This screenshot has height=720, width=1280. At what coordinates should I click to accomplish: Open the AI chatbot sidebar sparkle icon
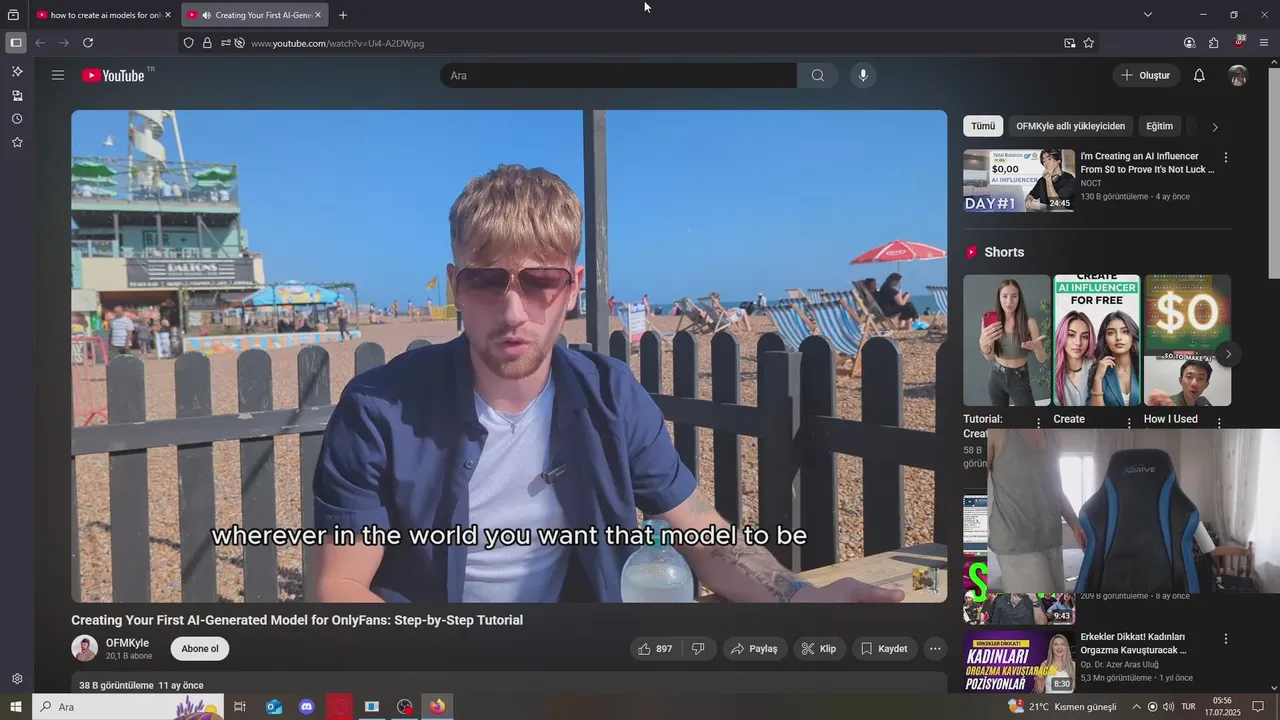tap(17, 72)
